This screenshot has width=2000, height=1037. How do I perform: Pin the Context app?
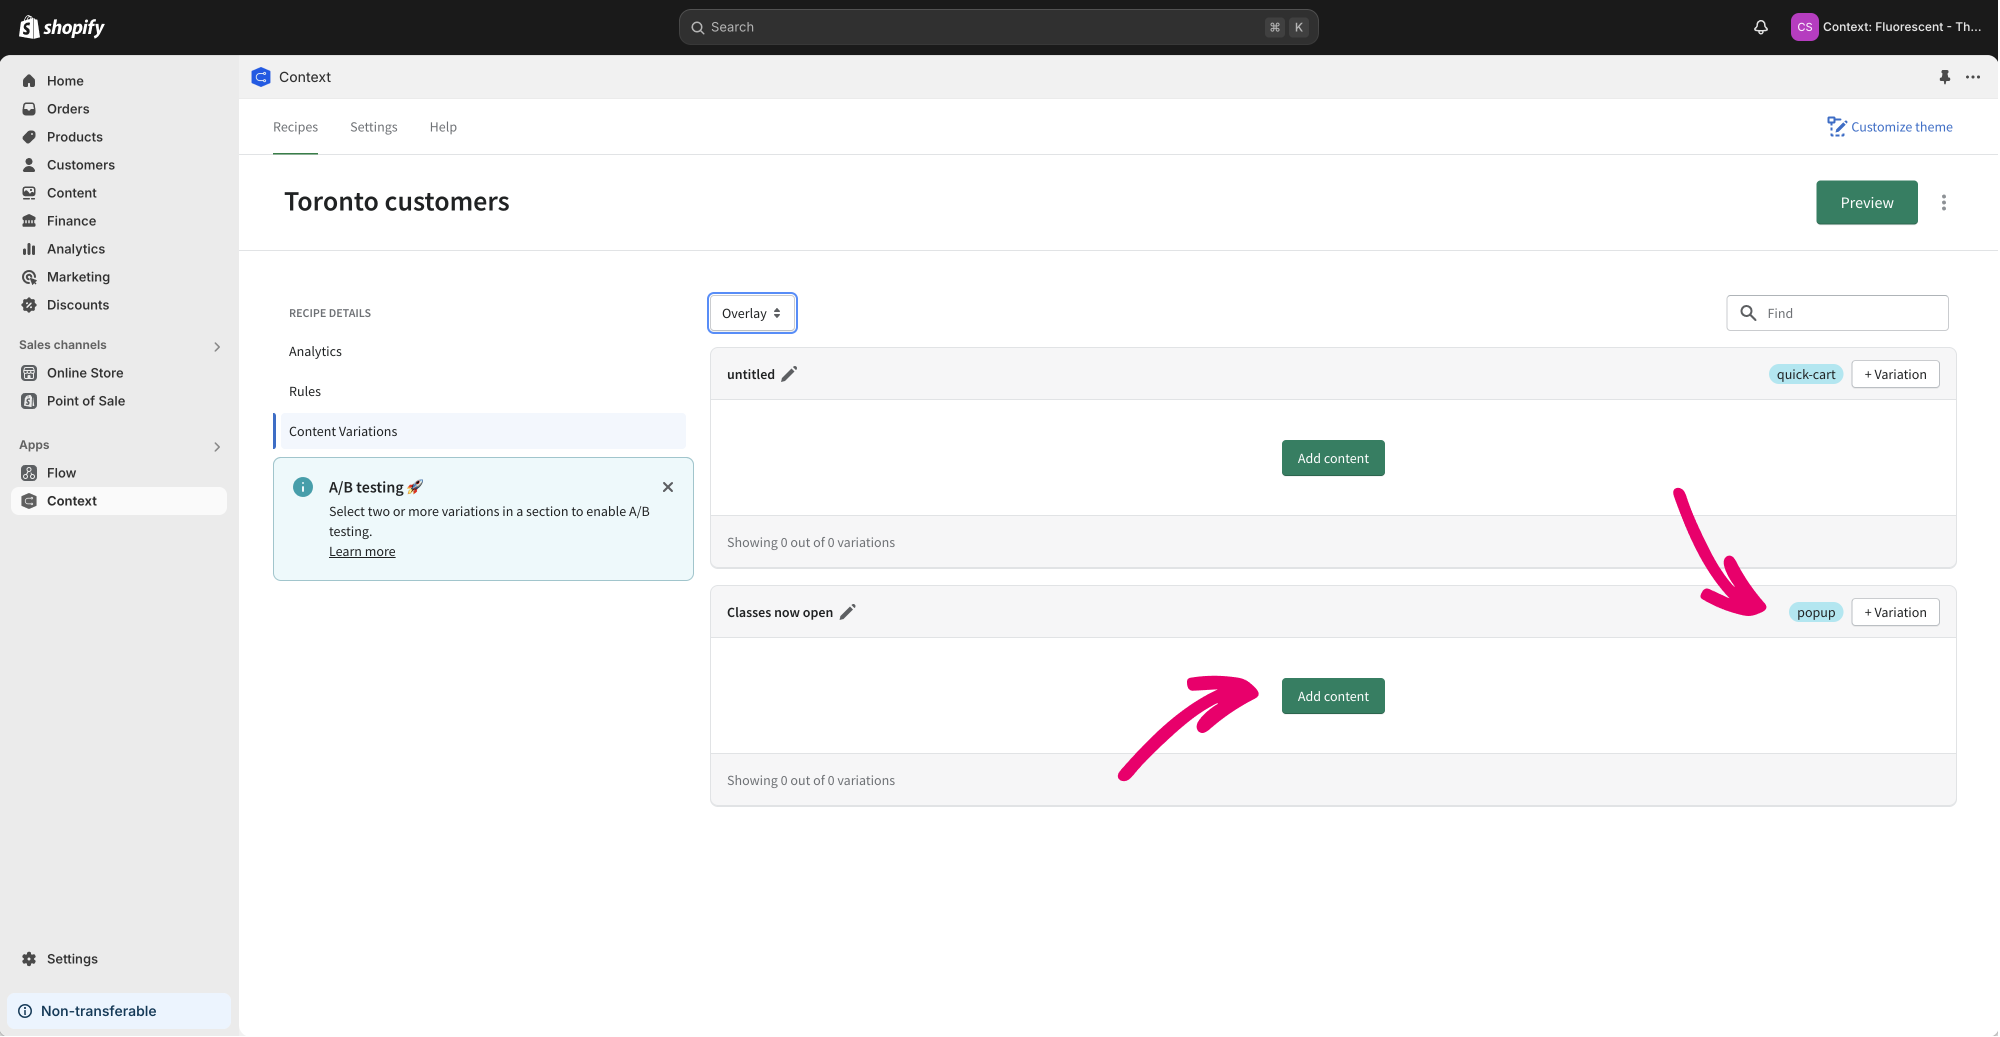coord(1944,77)
